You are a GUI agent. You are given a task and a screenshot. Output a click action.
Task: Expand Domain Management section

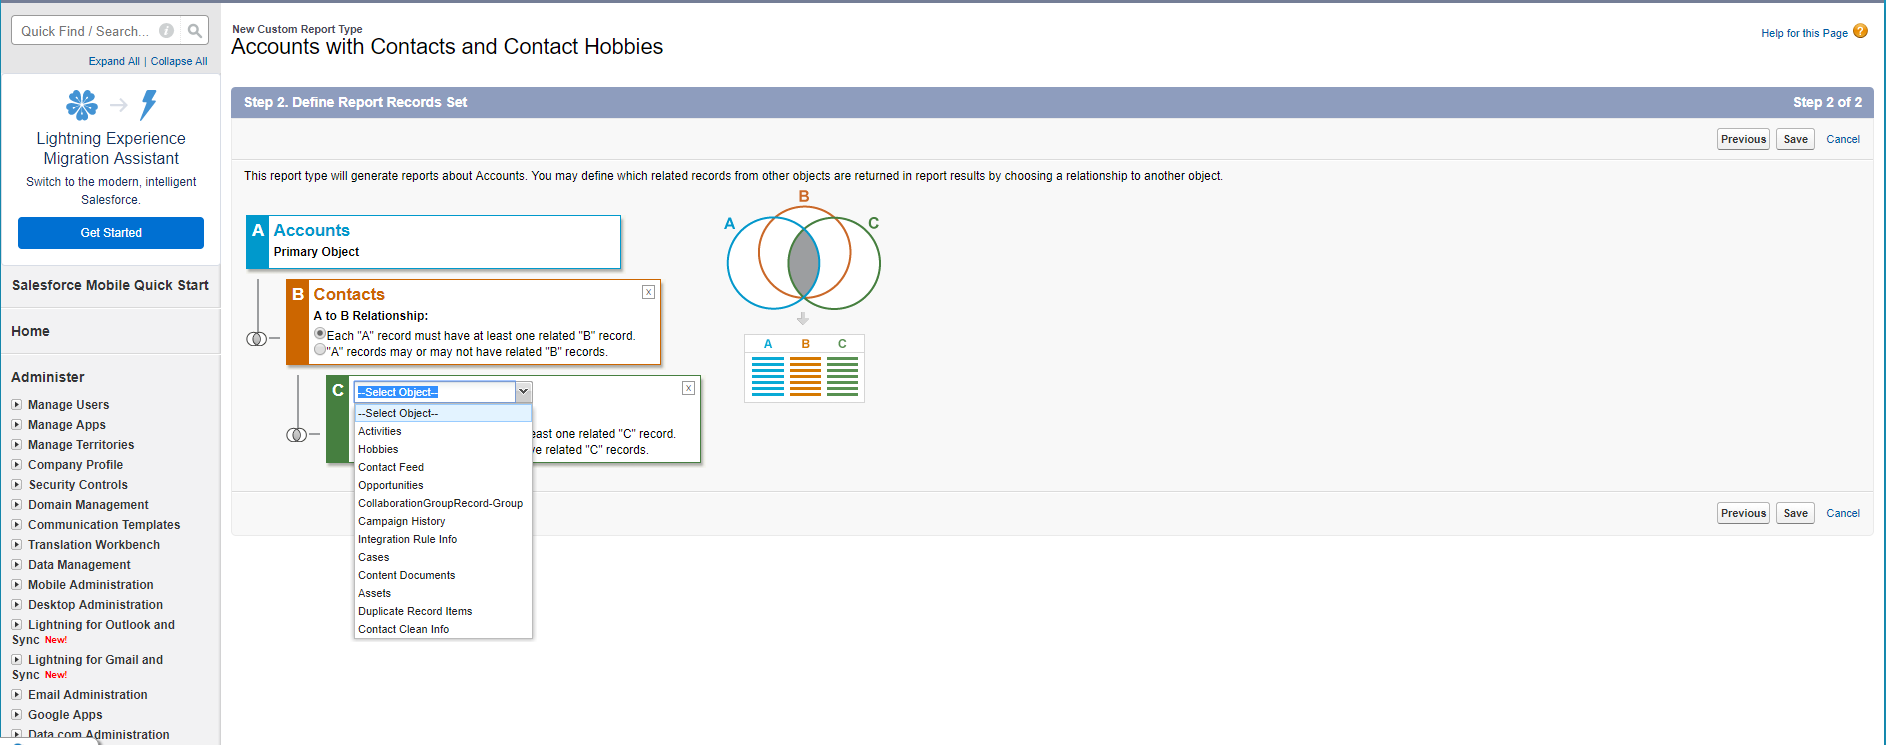(x=16, y=505)
